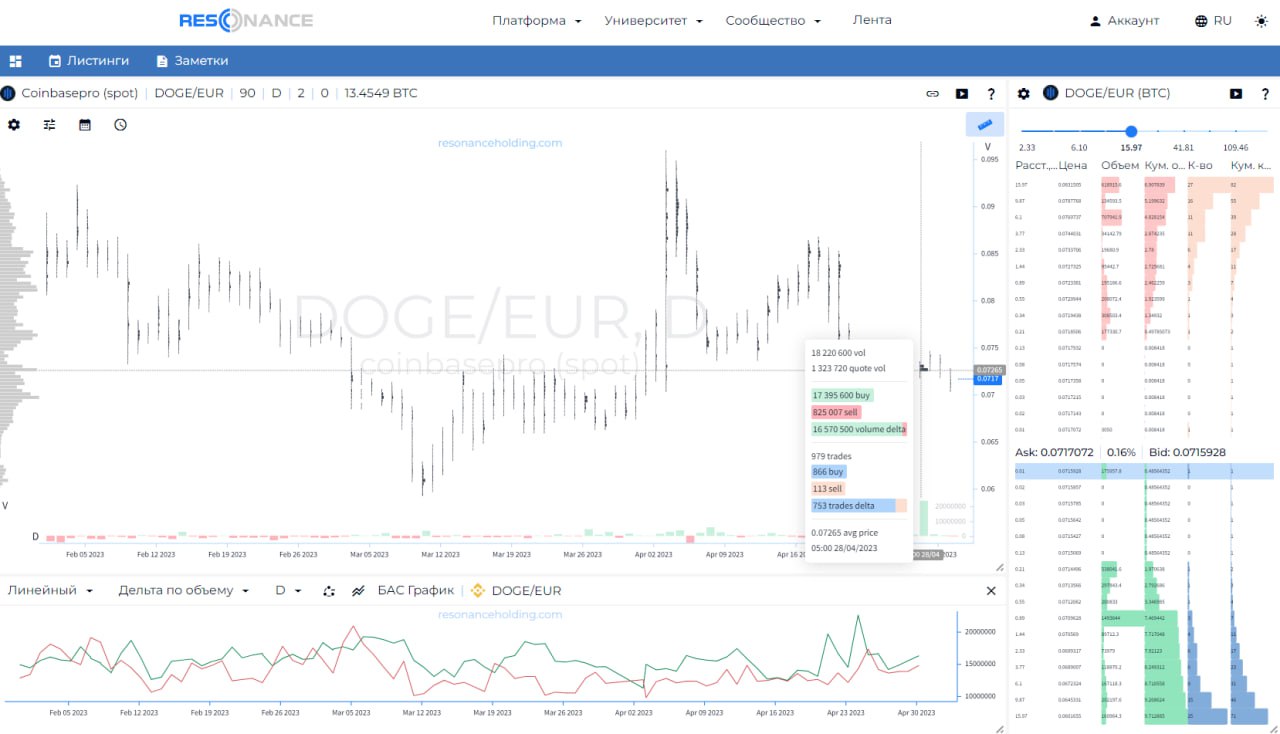Viewport: 1280px width, 734px height.
Task: Open Аккаунт
Action: 1124,21
